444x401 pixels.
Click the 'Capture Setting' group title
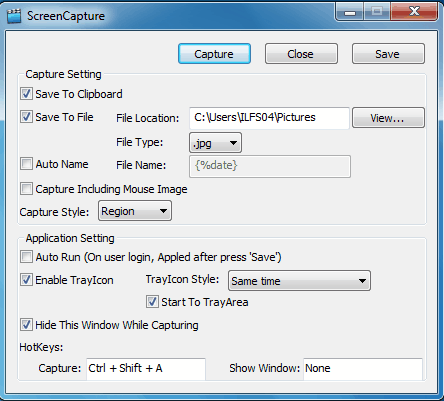63,74
